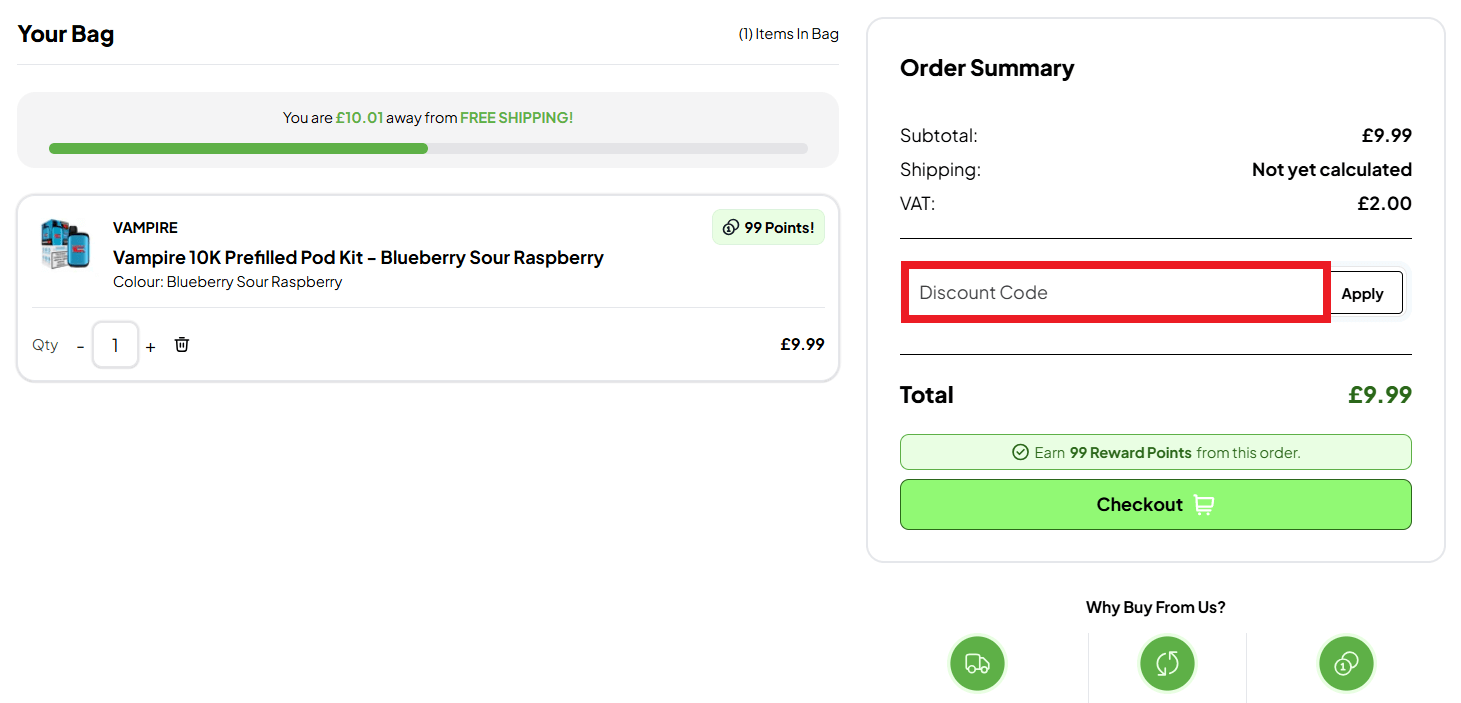1461x703 pixels.
Task: Click the Discount Code input box
Action: pyautogui.click(x=1113, y=292)
